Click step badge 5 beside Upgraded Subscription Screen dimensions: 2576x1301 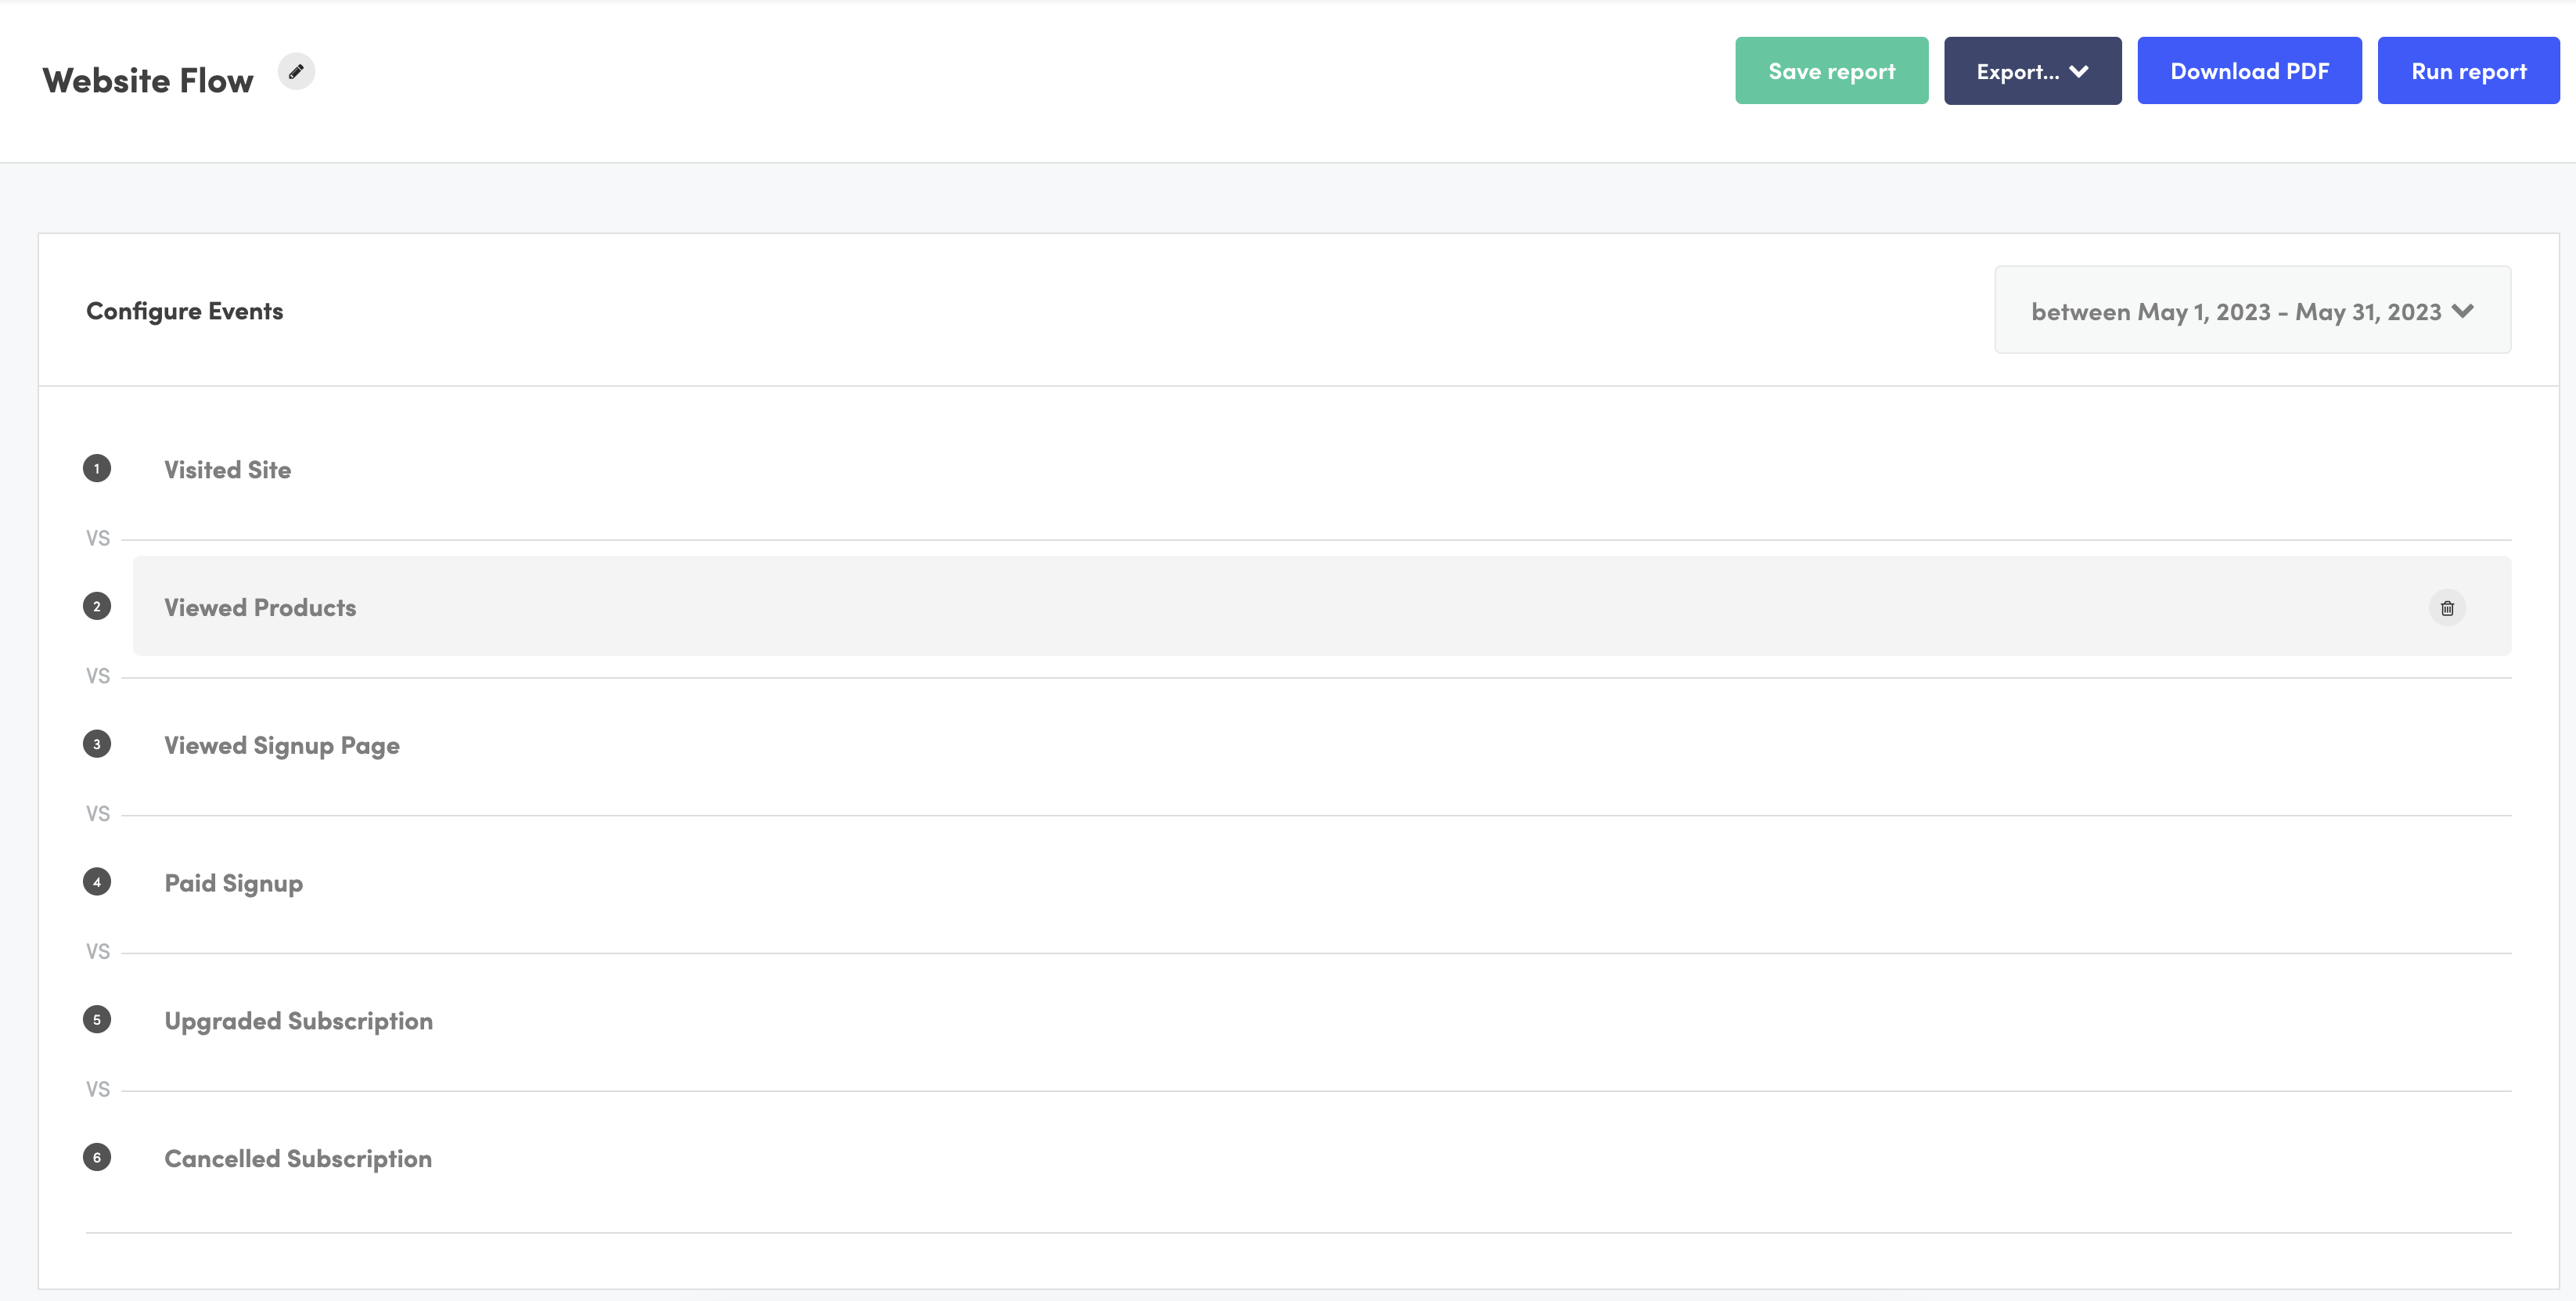(x=96, y=1020)
